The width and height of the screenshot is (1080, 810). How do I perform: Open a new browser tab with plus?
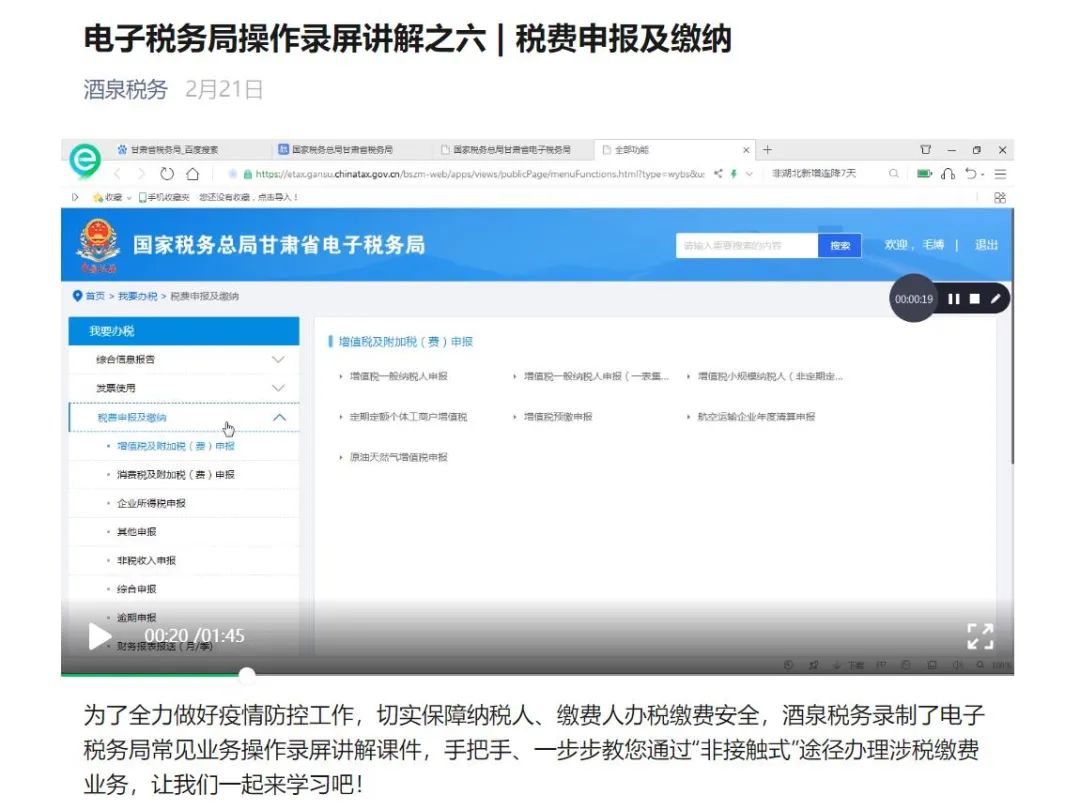[x=767, y=149]
